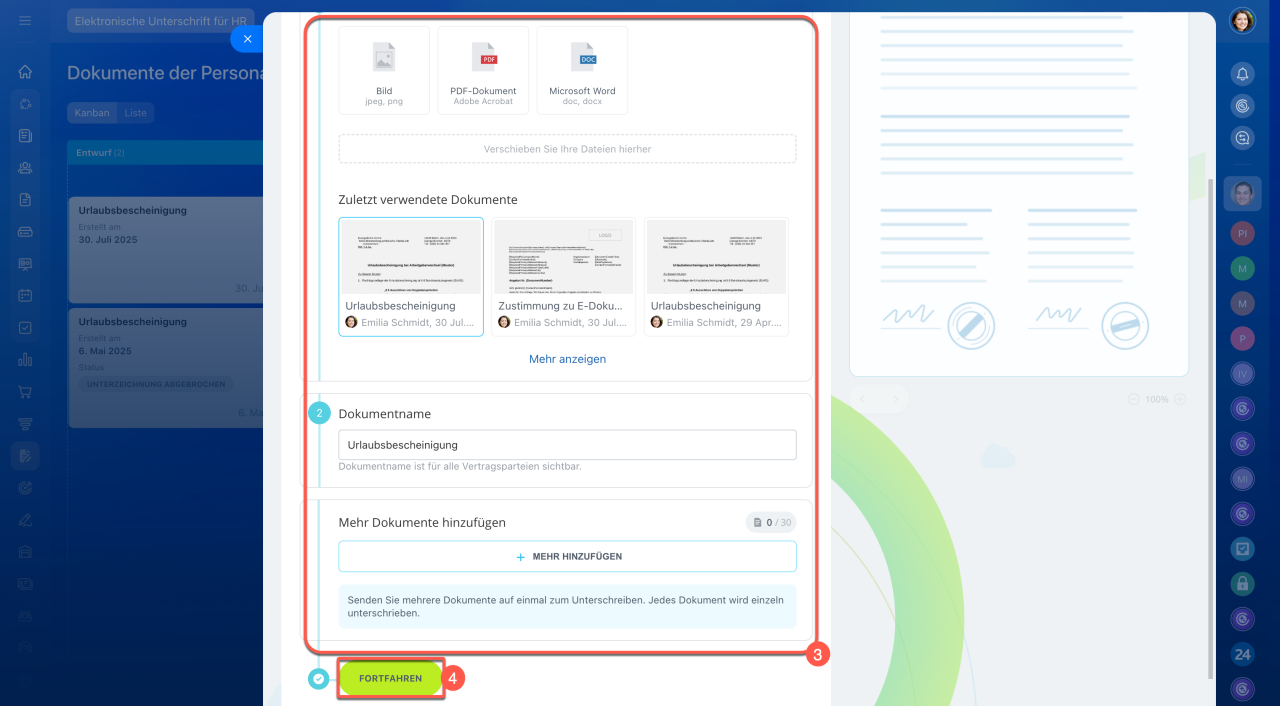The width and height of the screenshot is (1280, 706).
Task: Select the 'Zustimmung zu E-Doku...' document thumbnail
Action: [x=564, y=277]
